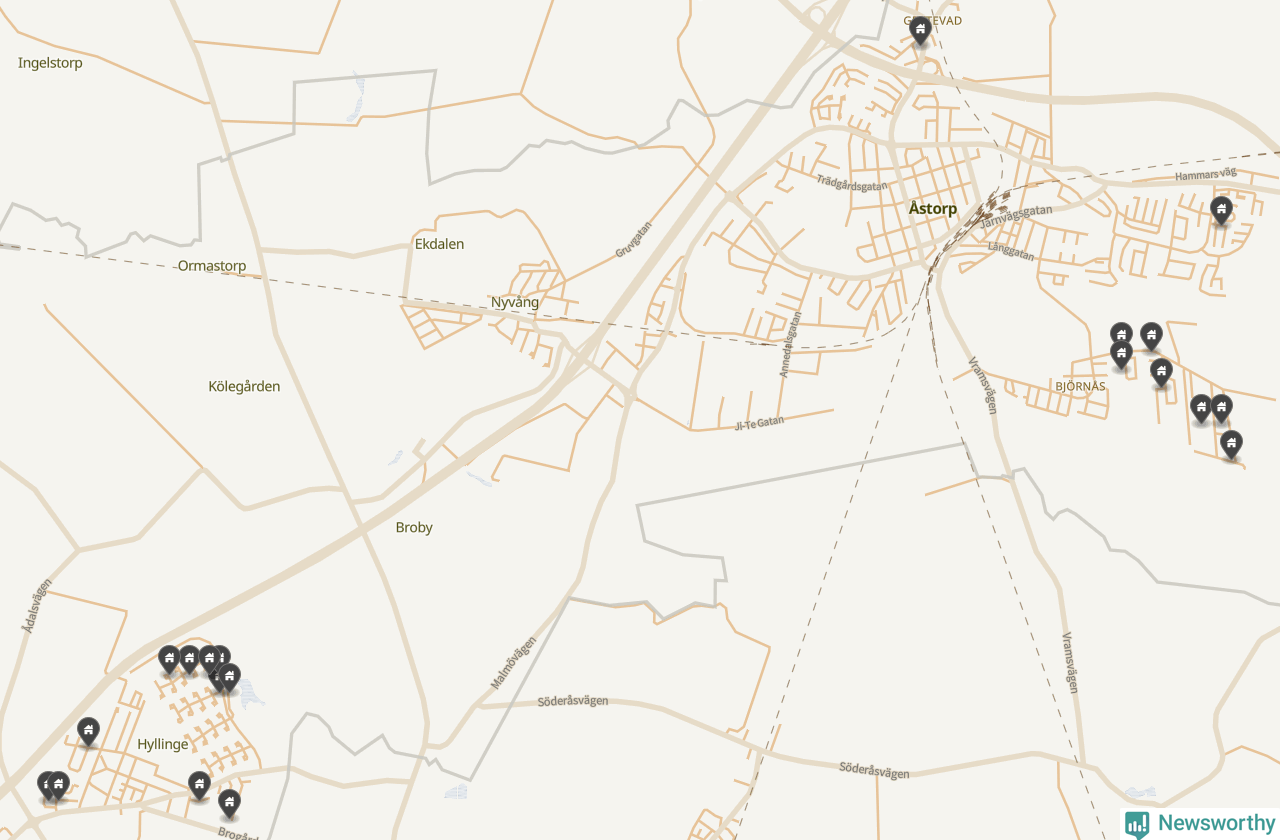The height and width of the screenshot is (840, 1280).
Task: Open the Newsworthy link text
Action: point(1216,824)
